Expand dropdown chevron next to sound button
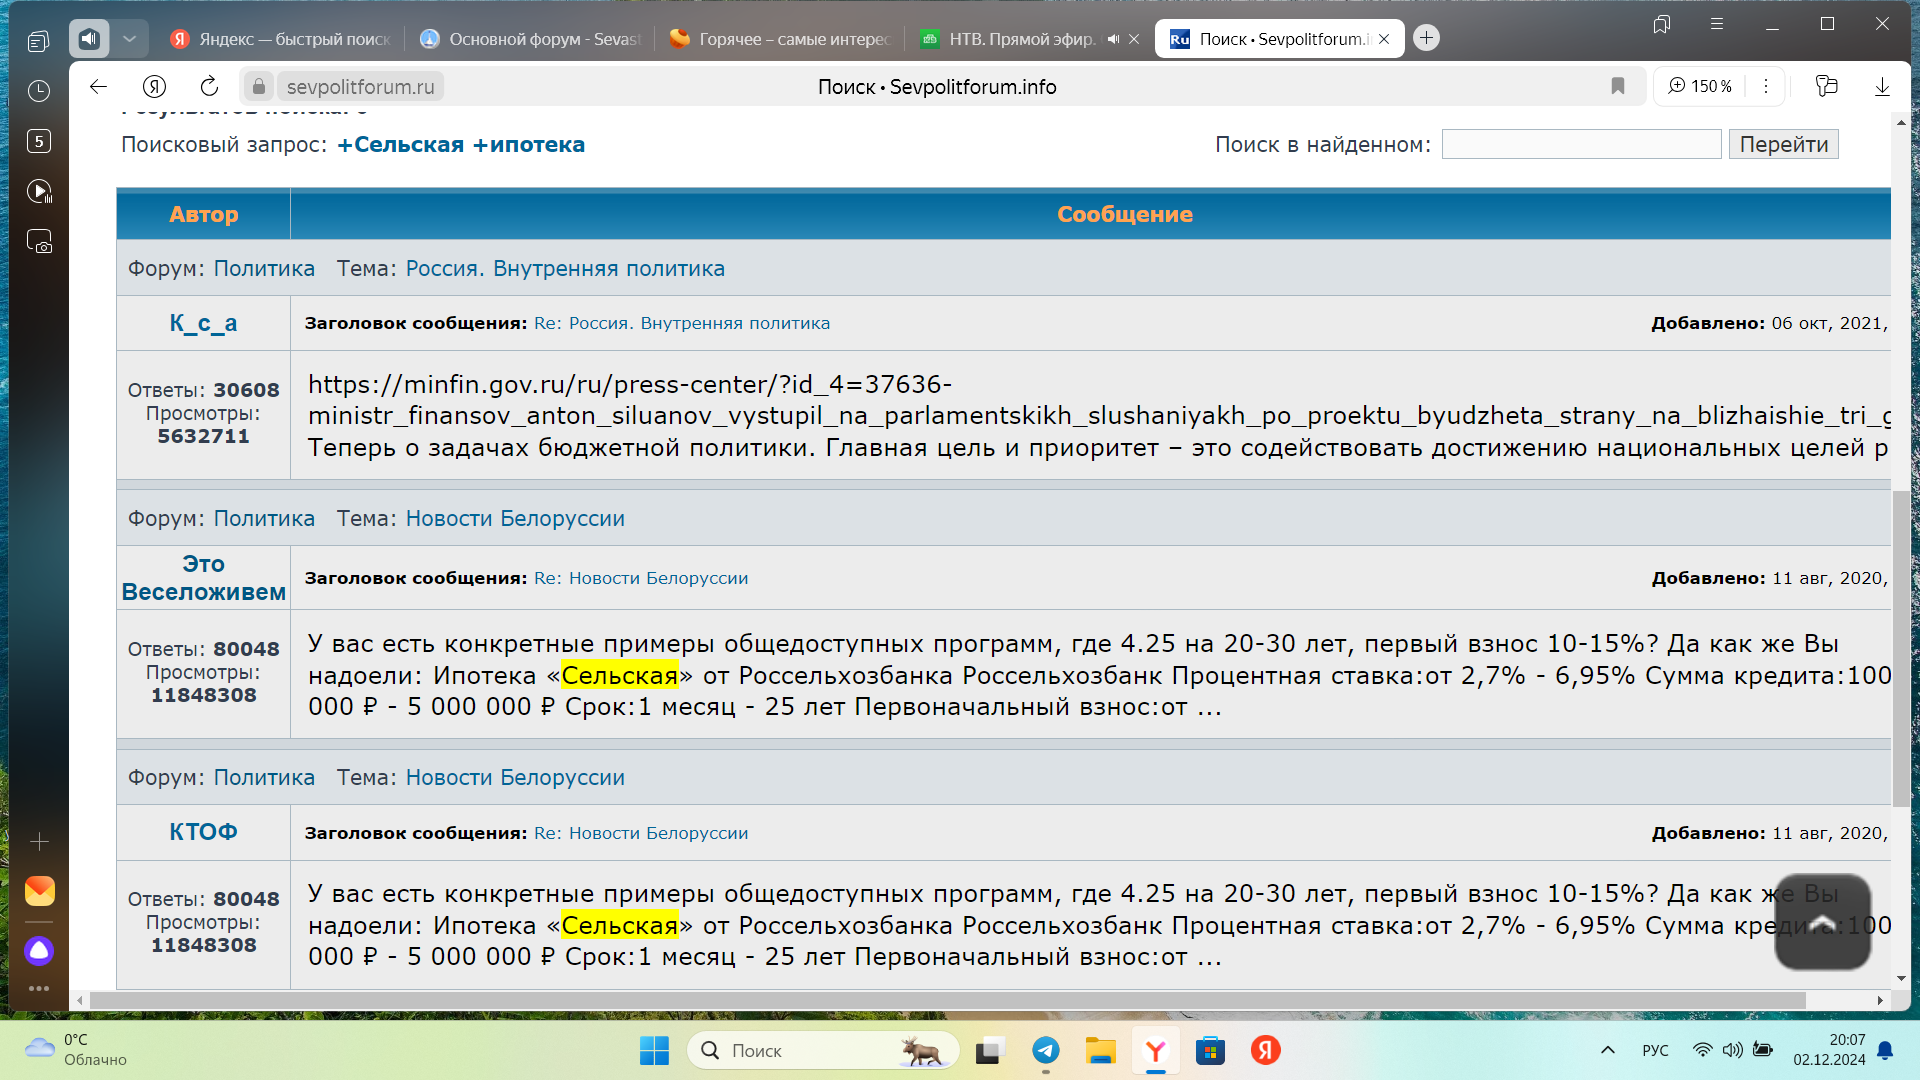1920x1080 pixels. [x=129, y=39]
